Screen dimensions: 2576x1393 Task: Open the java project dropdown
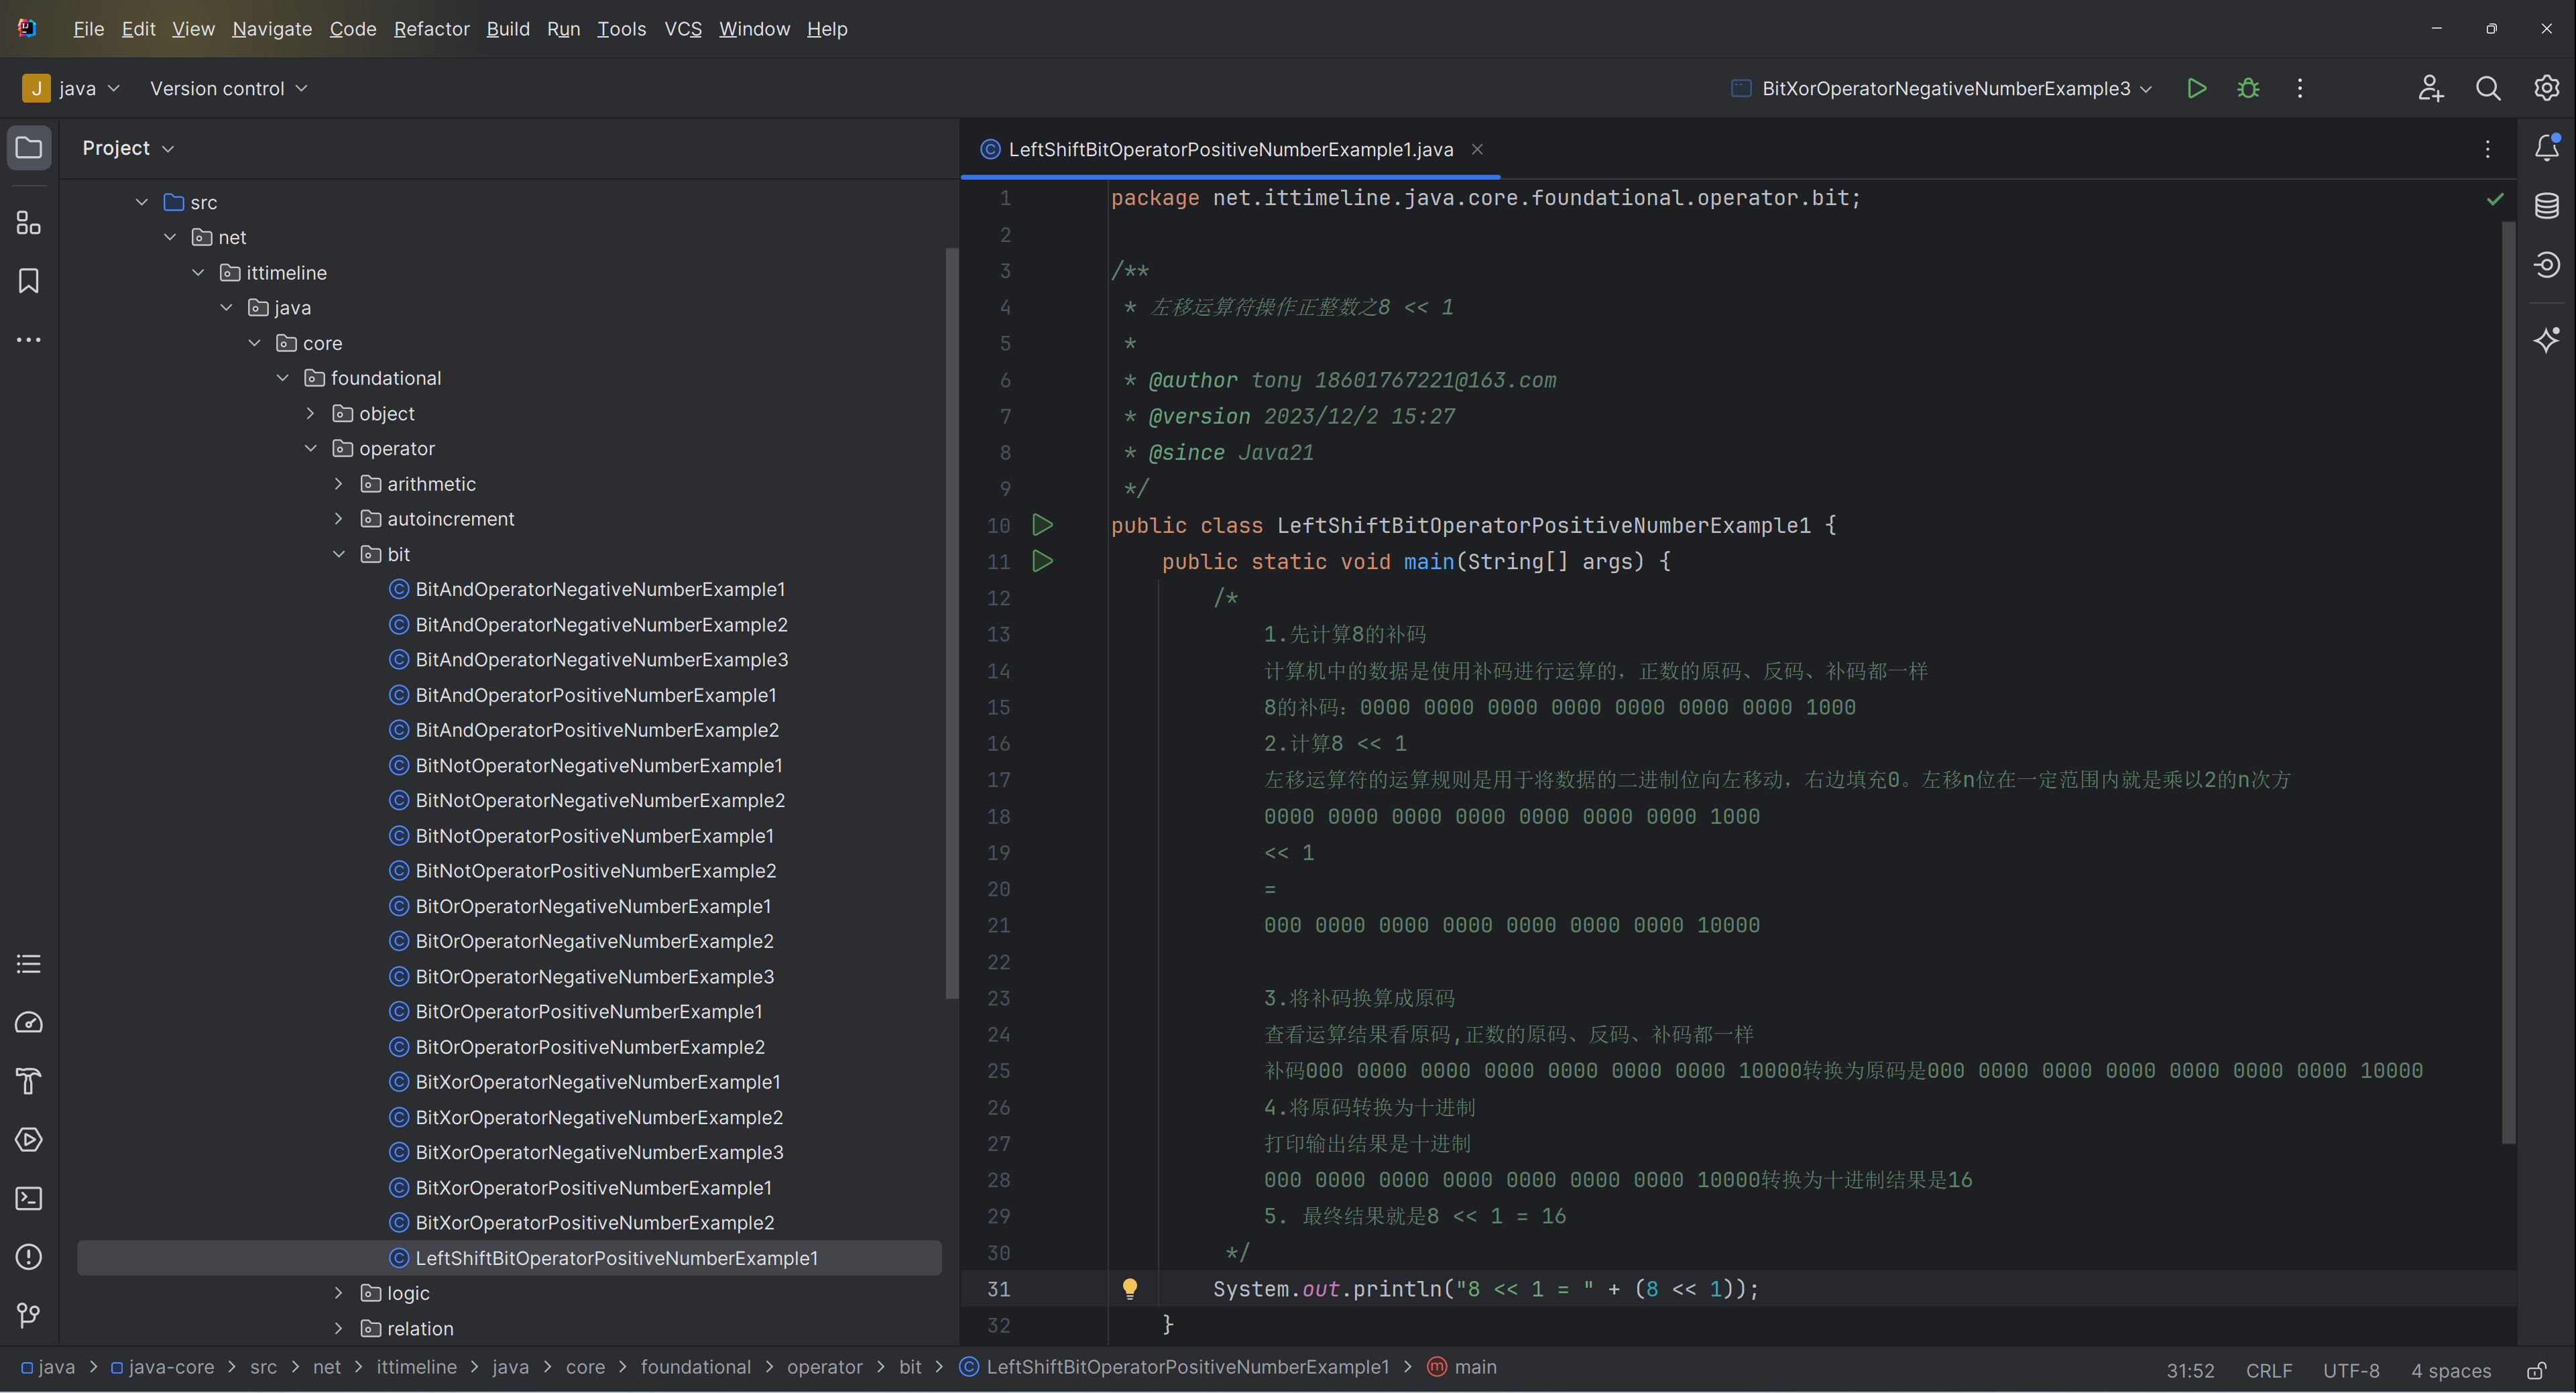point(72,88)
